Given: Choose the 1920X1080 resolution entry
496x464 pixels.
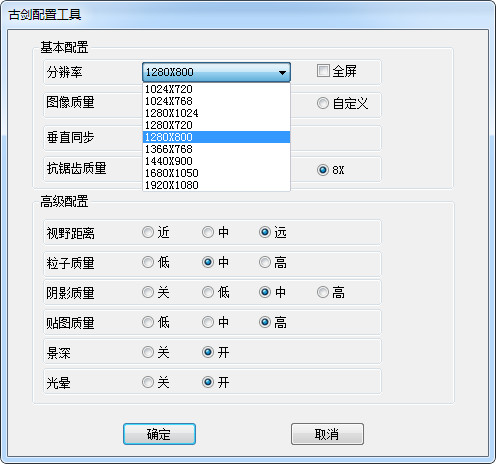Looking at the screenshot, I should [216, 185].
